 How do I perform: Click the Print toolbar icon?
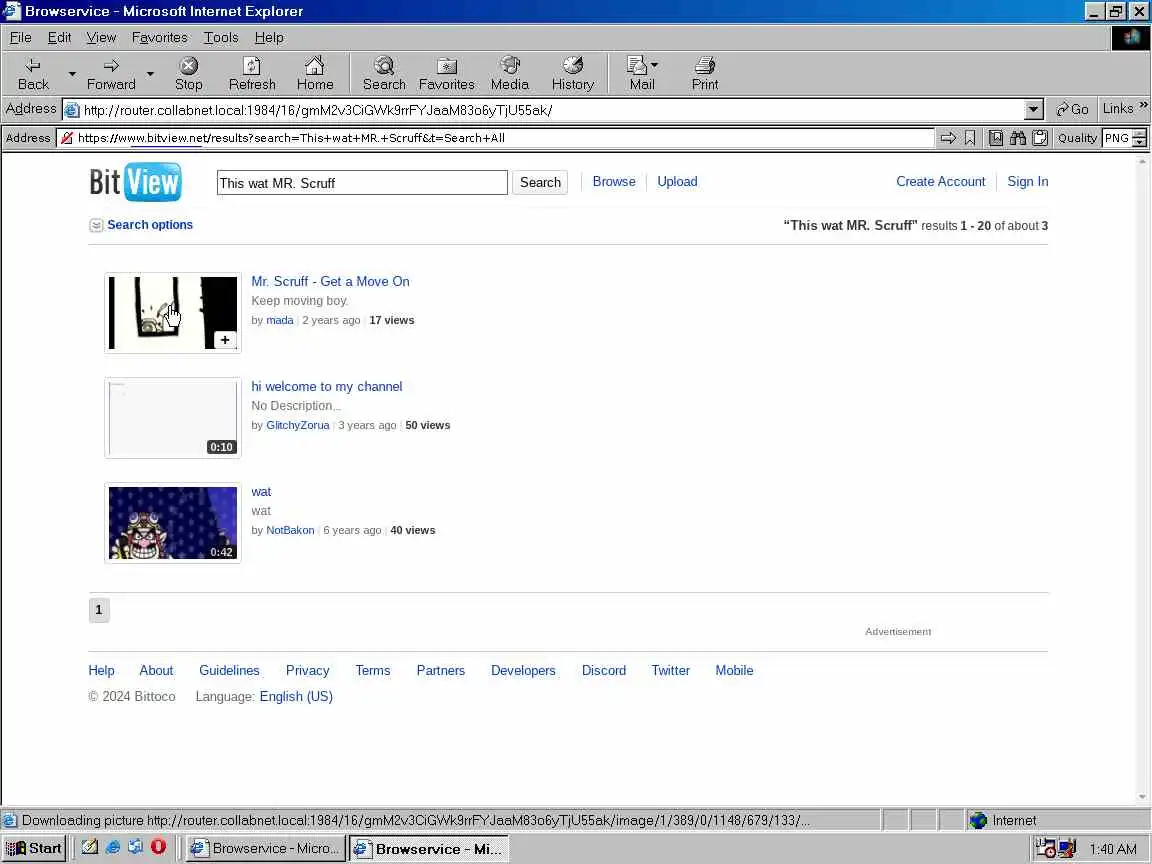coord(705,73)
